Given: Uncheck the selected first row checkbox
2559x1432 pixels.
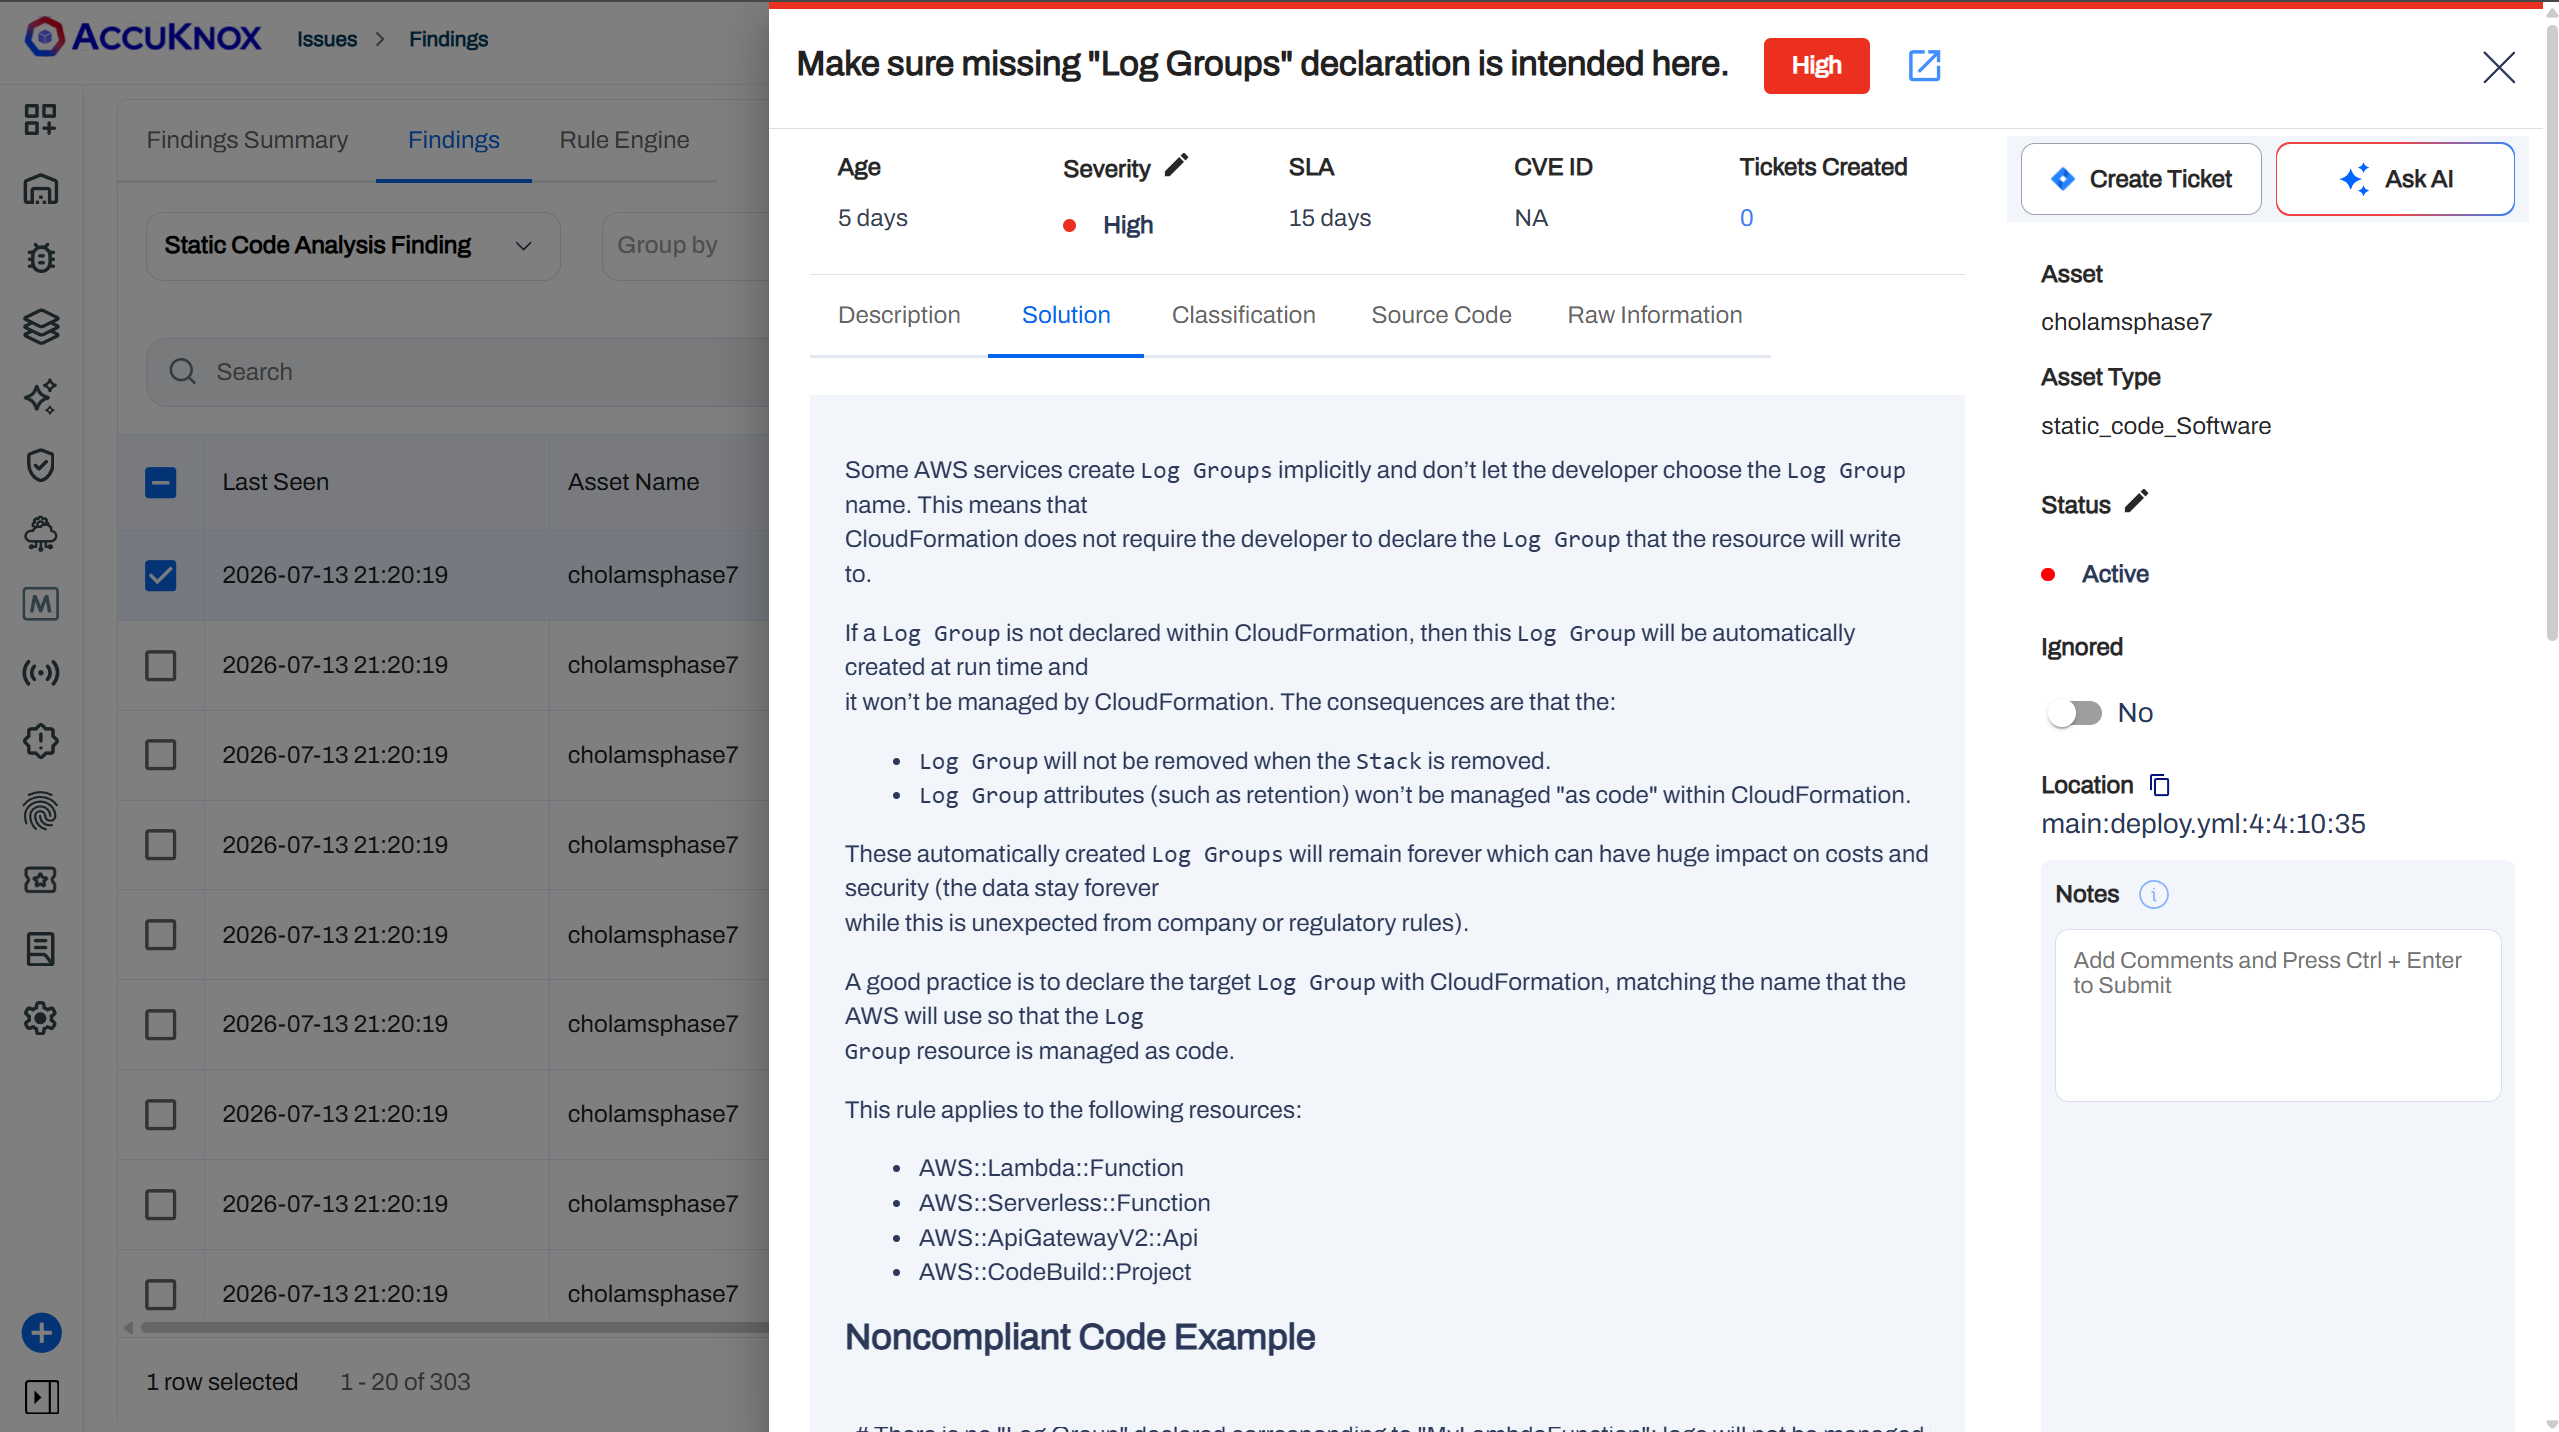Looking at the screenshot, I should tap(160, 575).
